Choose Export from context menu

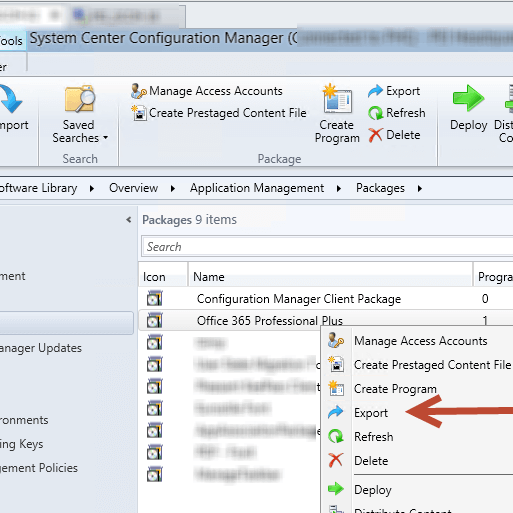[371, 413]
